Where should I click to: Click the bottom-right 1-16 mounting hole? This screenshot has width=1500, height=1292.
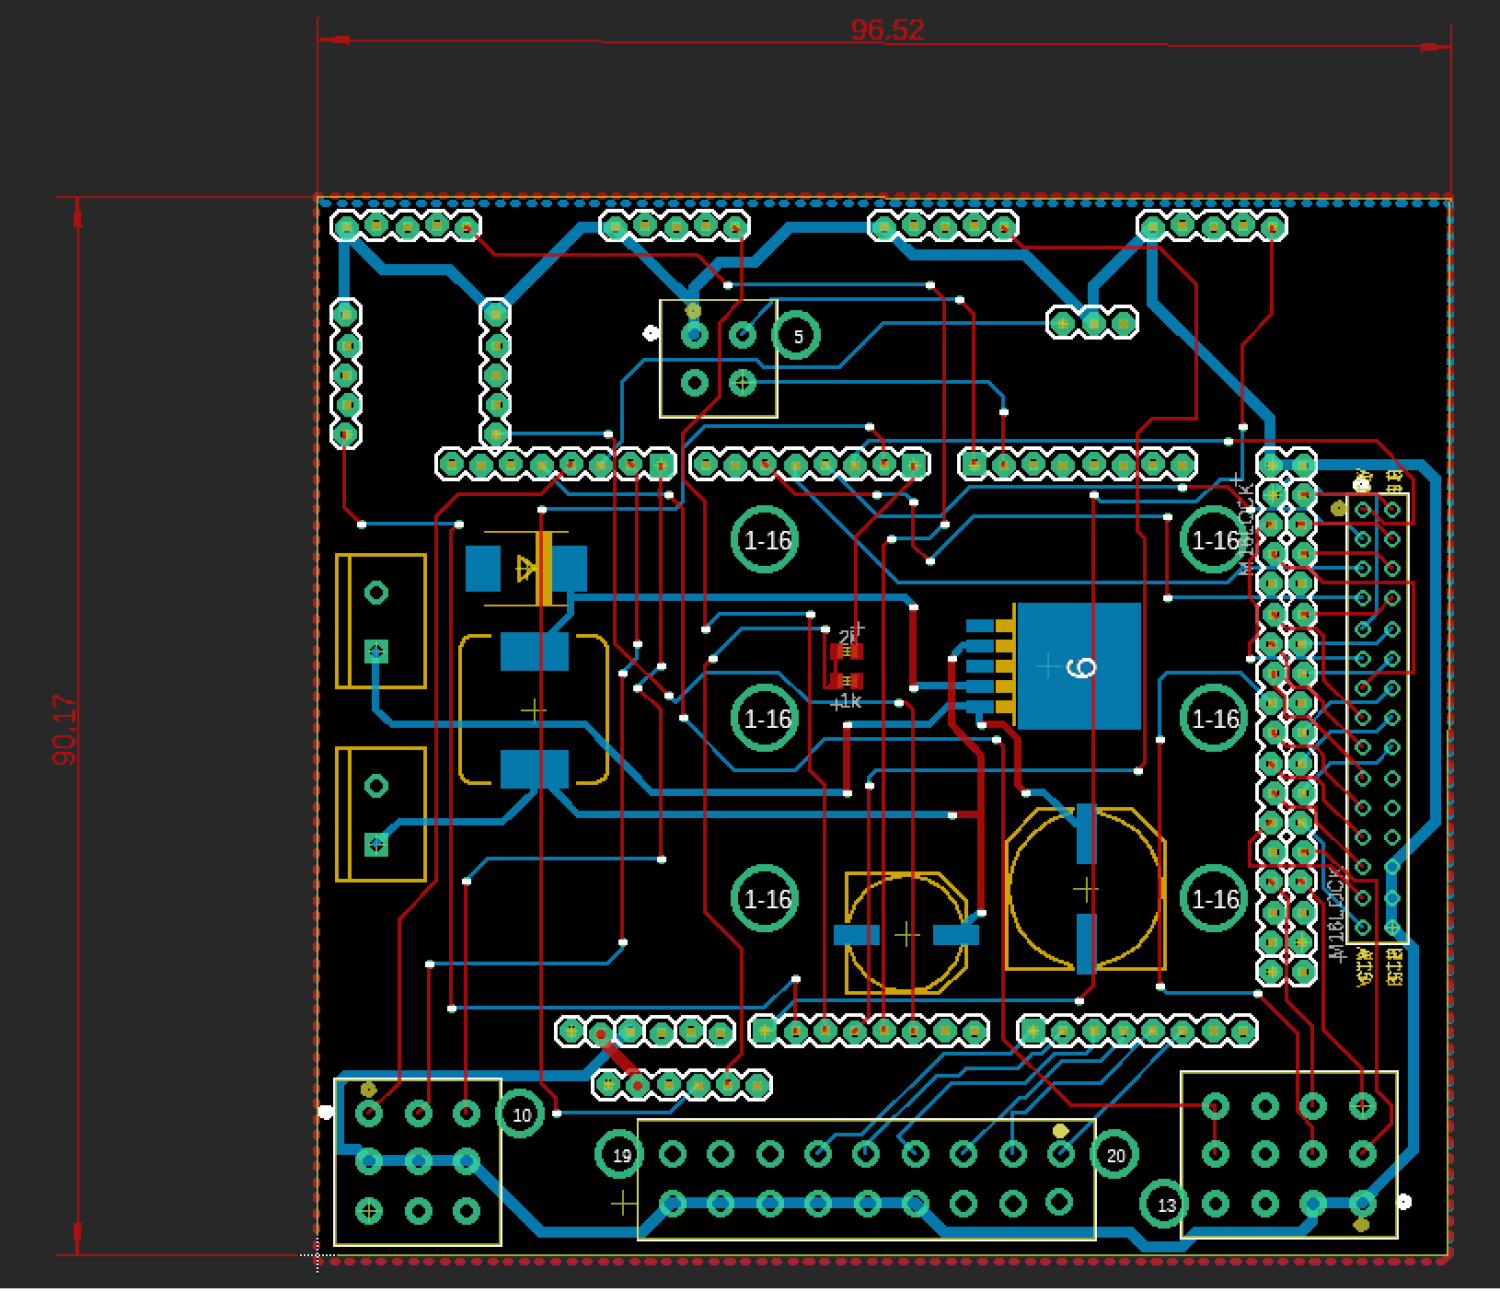[x=1213, y=900]
